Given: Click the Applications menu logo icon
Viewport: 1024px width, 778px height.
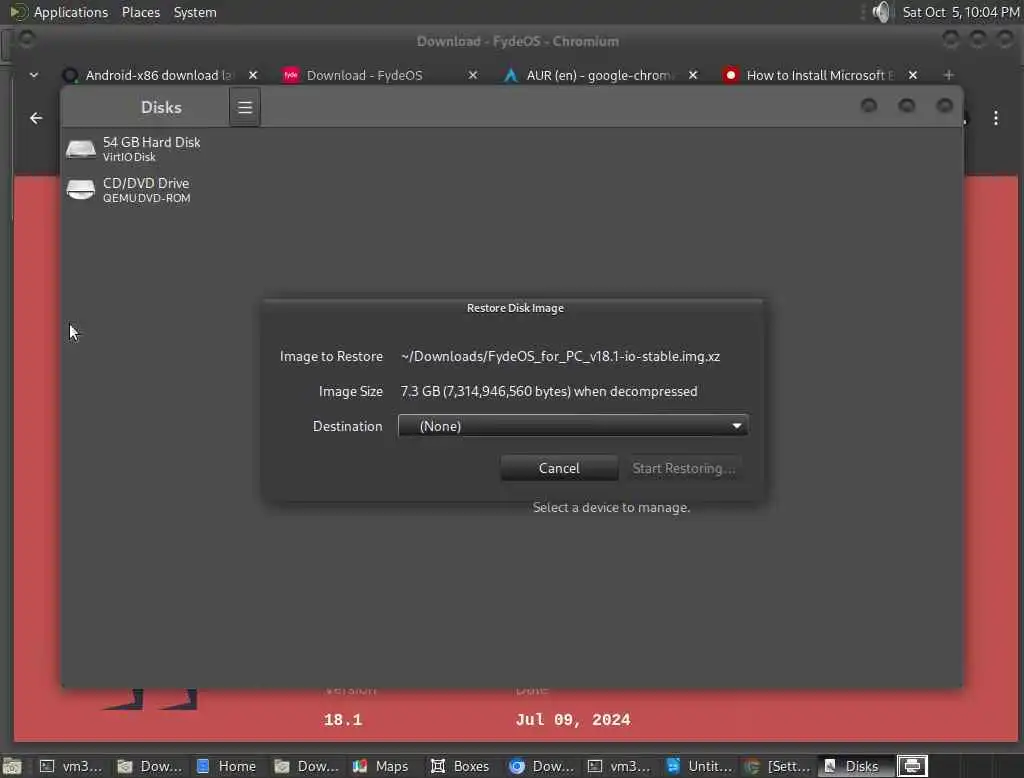Looking at the screenshot, I should click(x=18, y=12).
